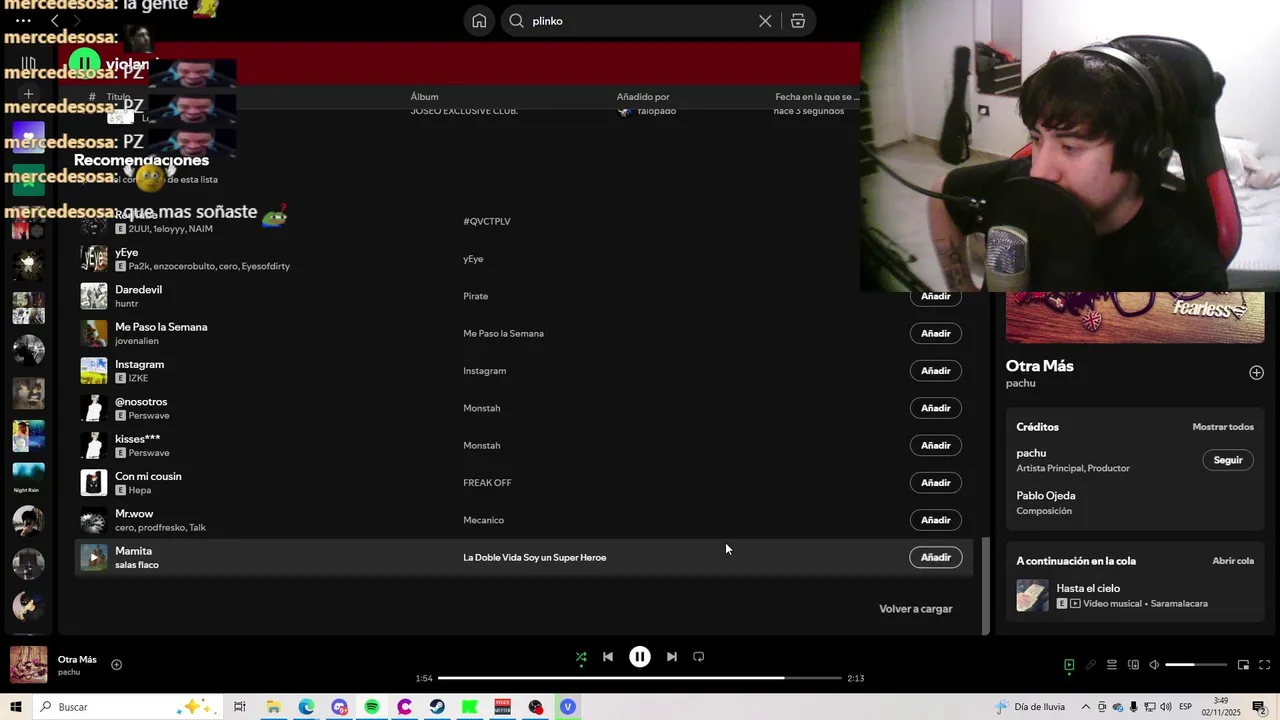Expand the system tray hidden icons chevron
Image resolution: width=1280 pixels, height=720 pixels.
point(1085,707)
